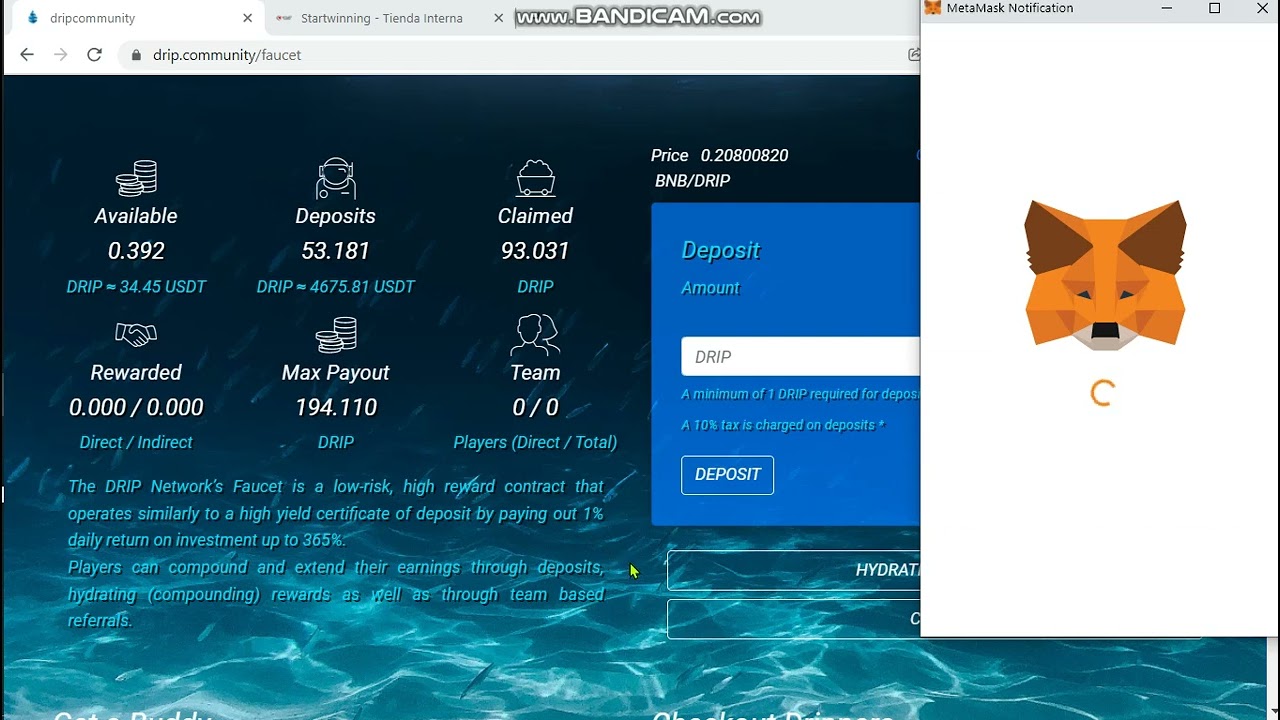Maximize the MetaMask Notification window
This screenshot has width=1280, height=720.
click(x=1214, y=8)
